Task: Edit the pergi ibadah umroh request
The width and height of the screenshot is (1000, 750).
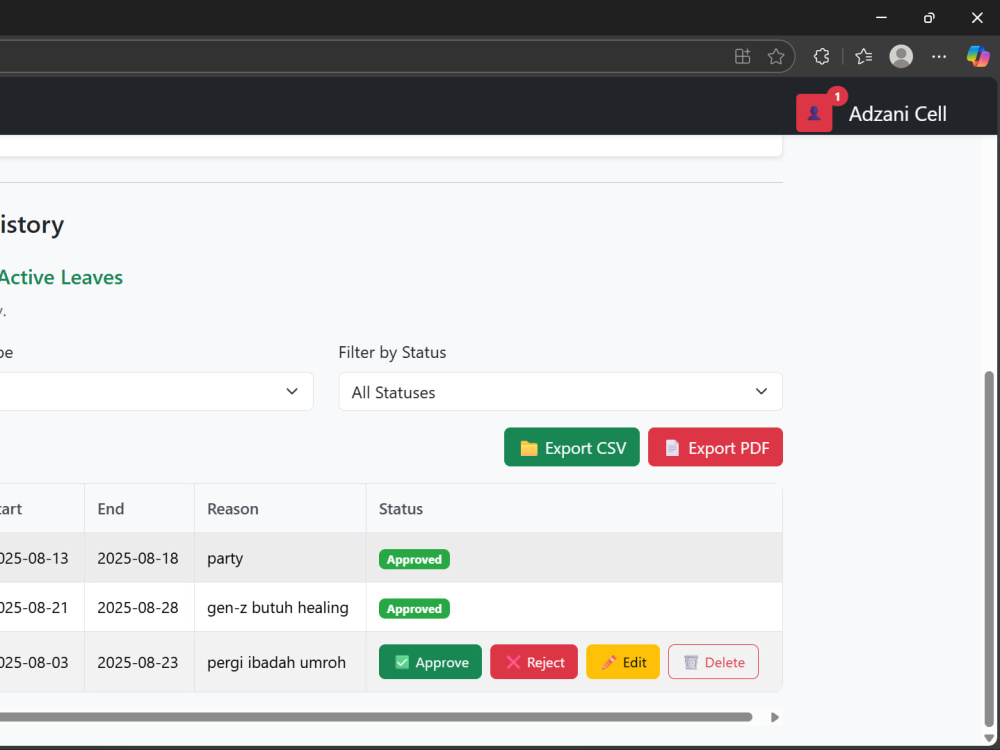Action: [x=622, y=662]
